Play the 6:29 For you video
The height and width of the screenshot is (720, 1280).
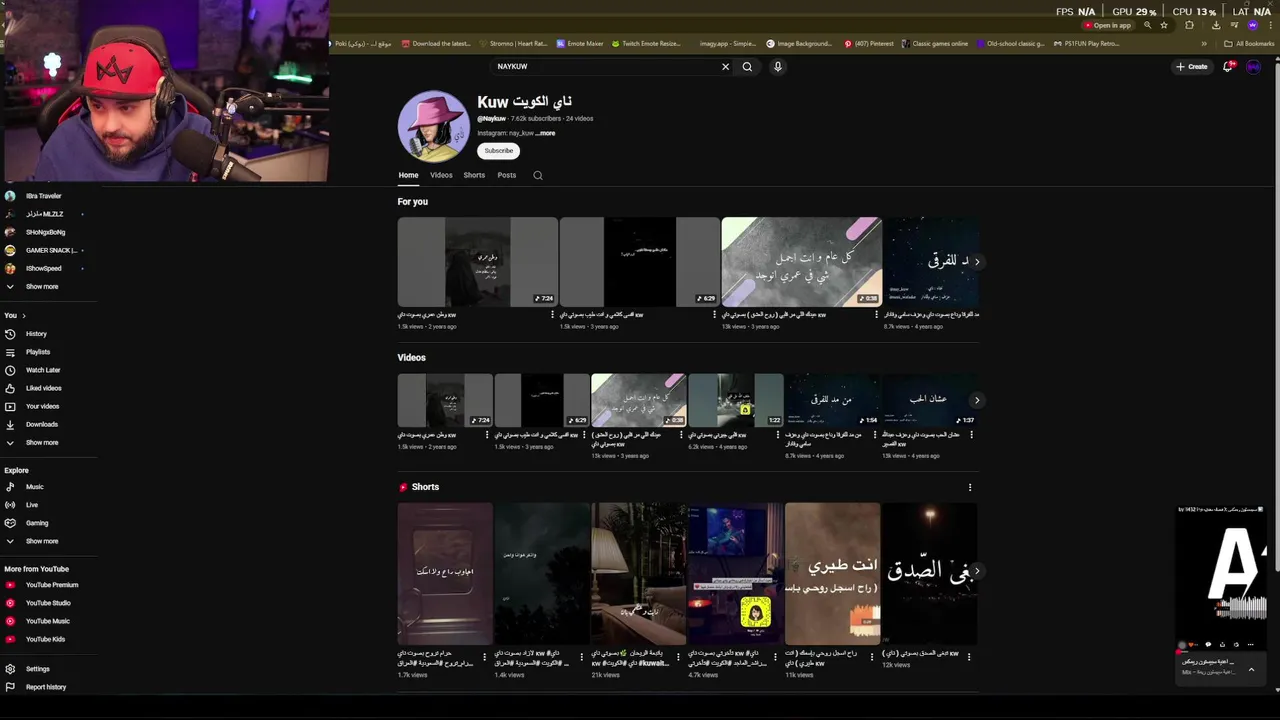(x=640, y=262)
